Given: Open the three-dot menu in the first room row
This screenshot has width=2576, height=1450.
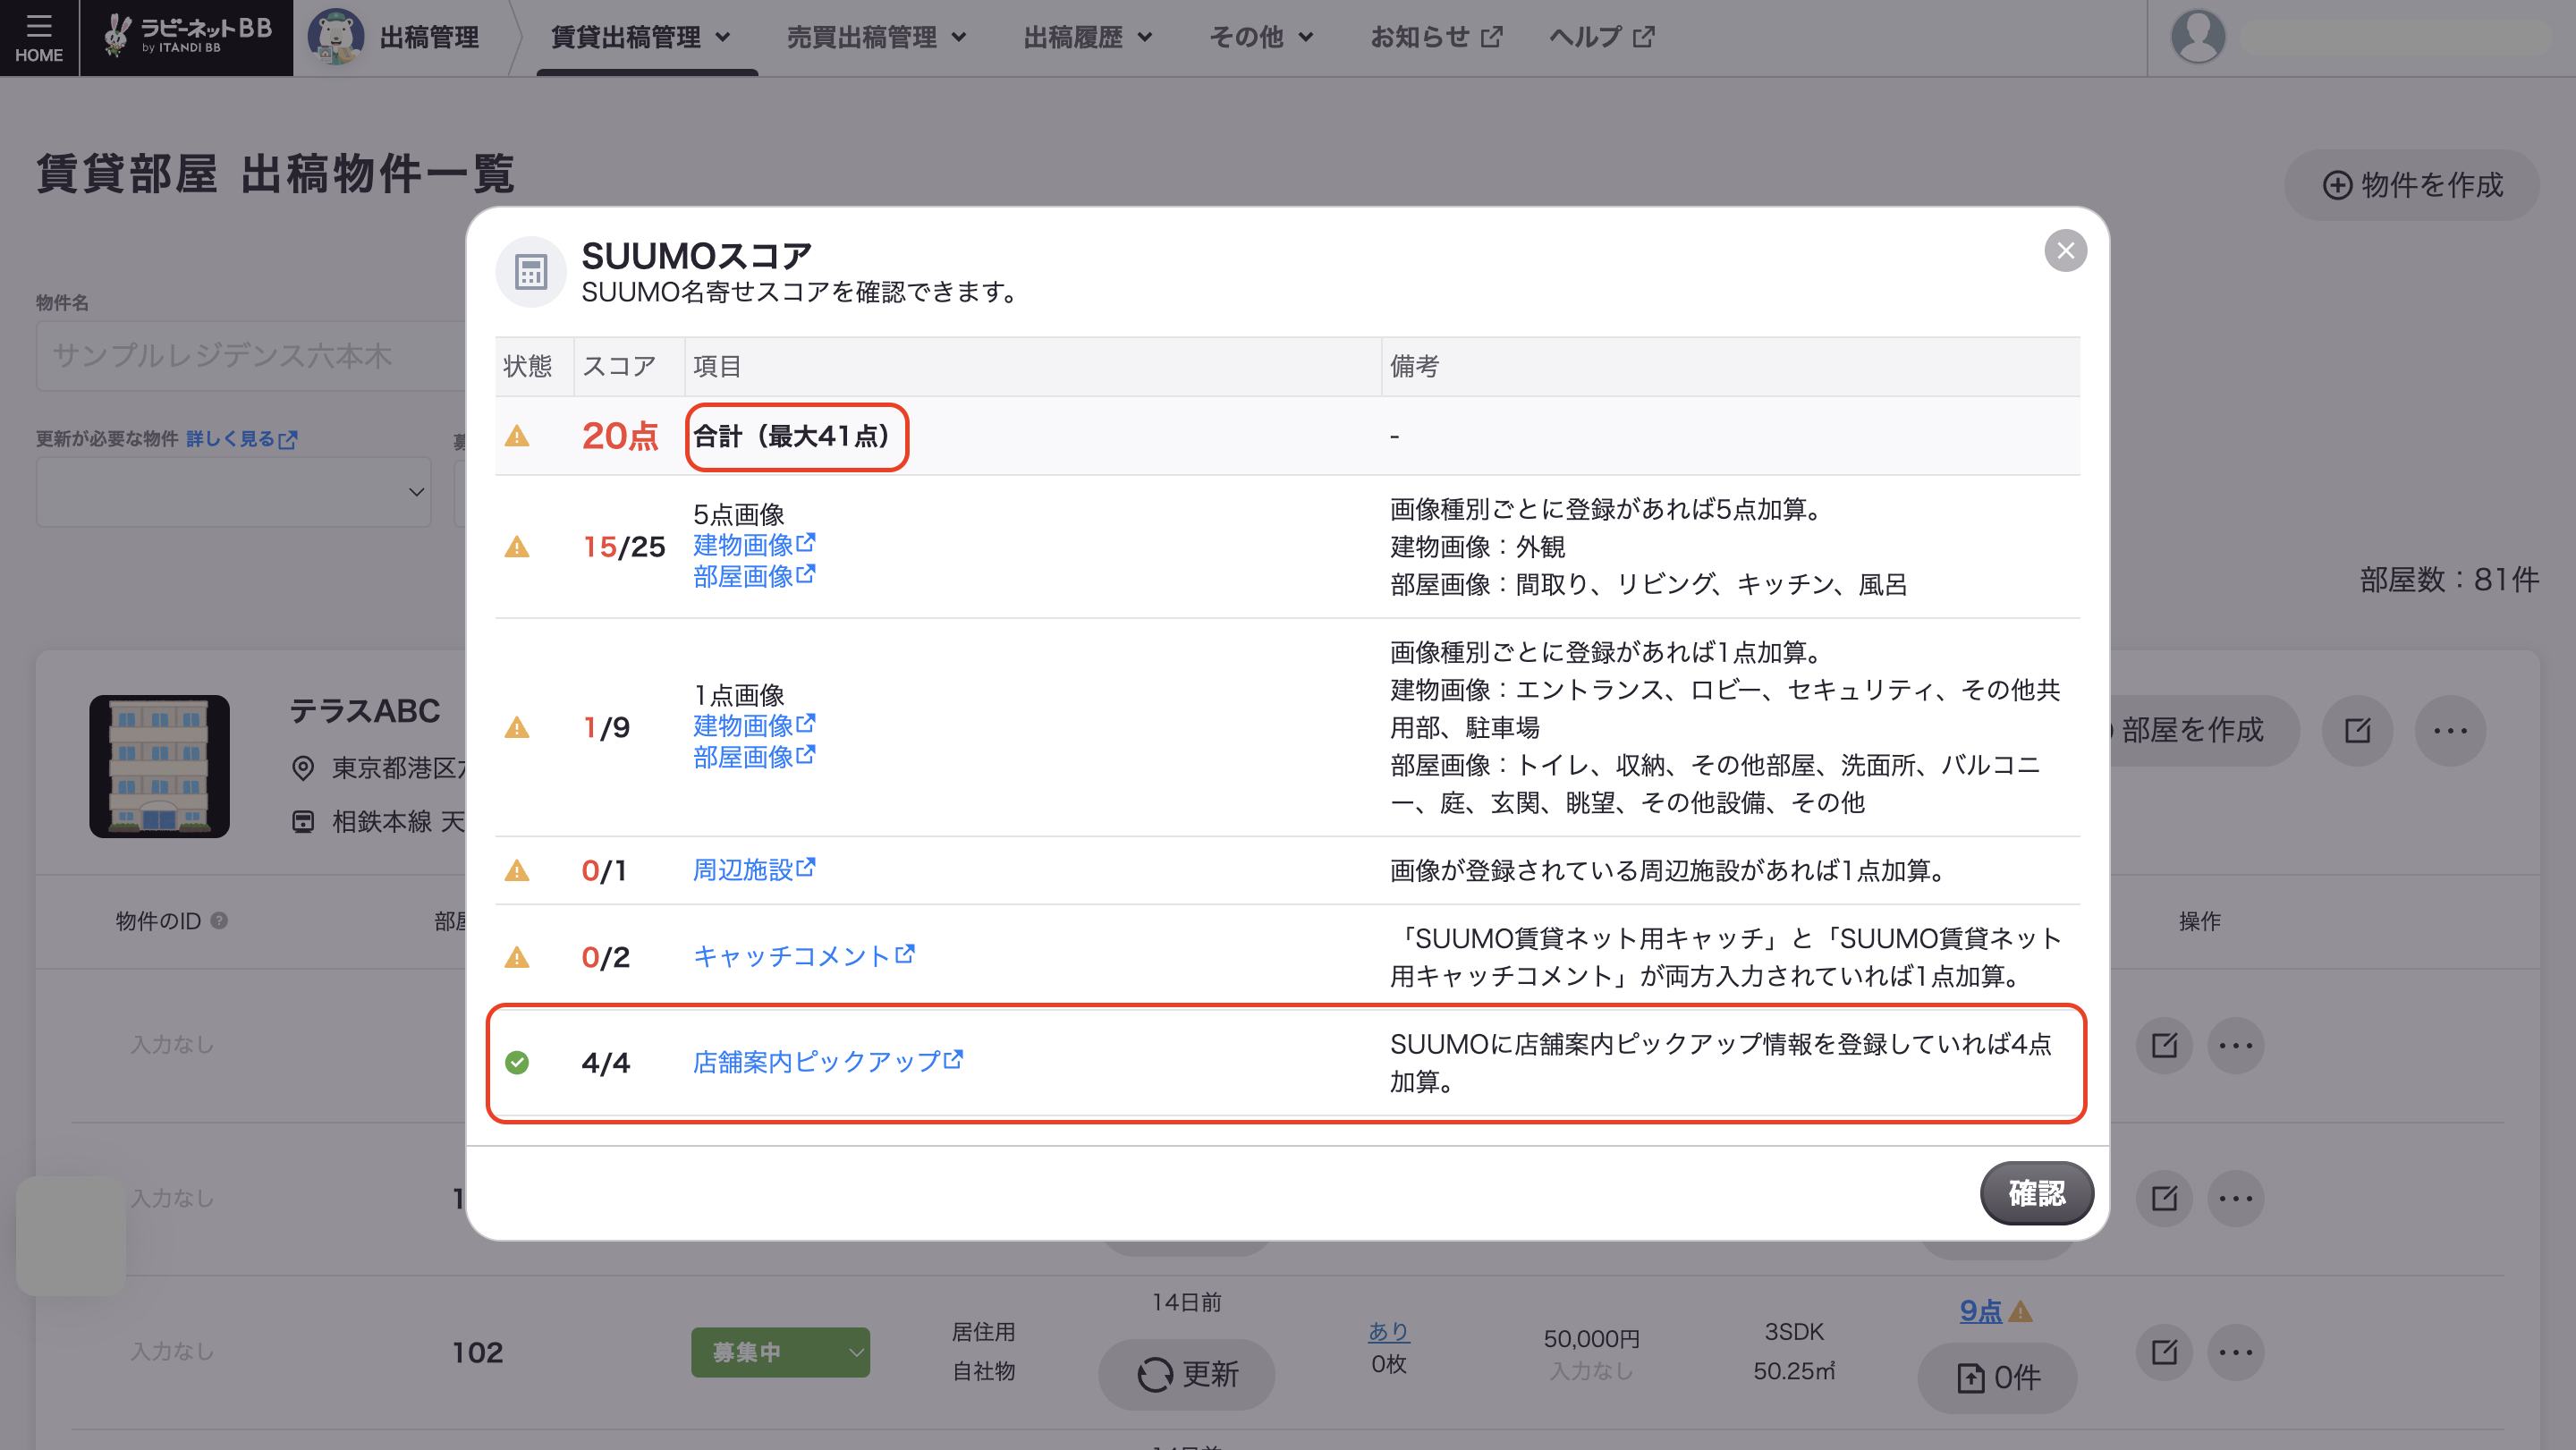Looking at the screenshot, I should pyautogui.click(x=2235, y=1045).
